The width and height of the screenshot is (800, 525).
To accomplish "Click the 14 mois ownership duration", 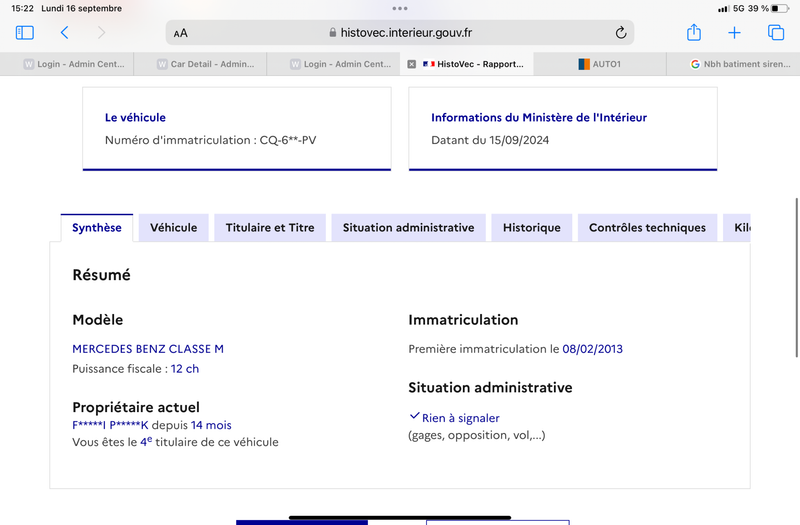I will tap(211, 425).
